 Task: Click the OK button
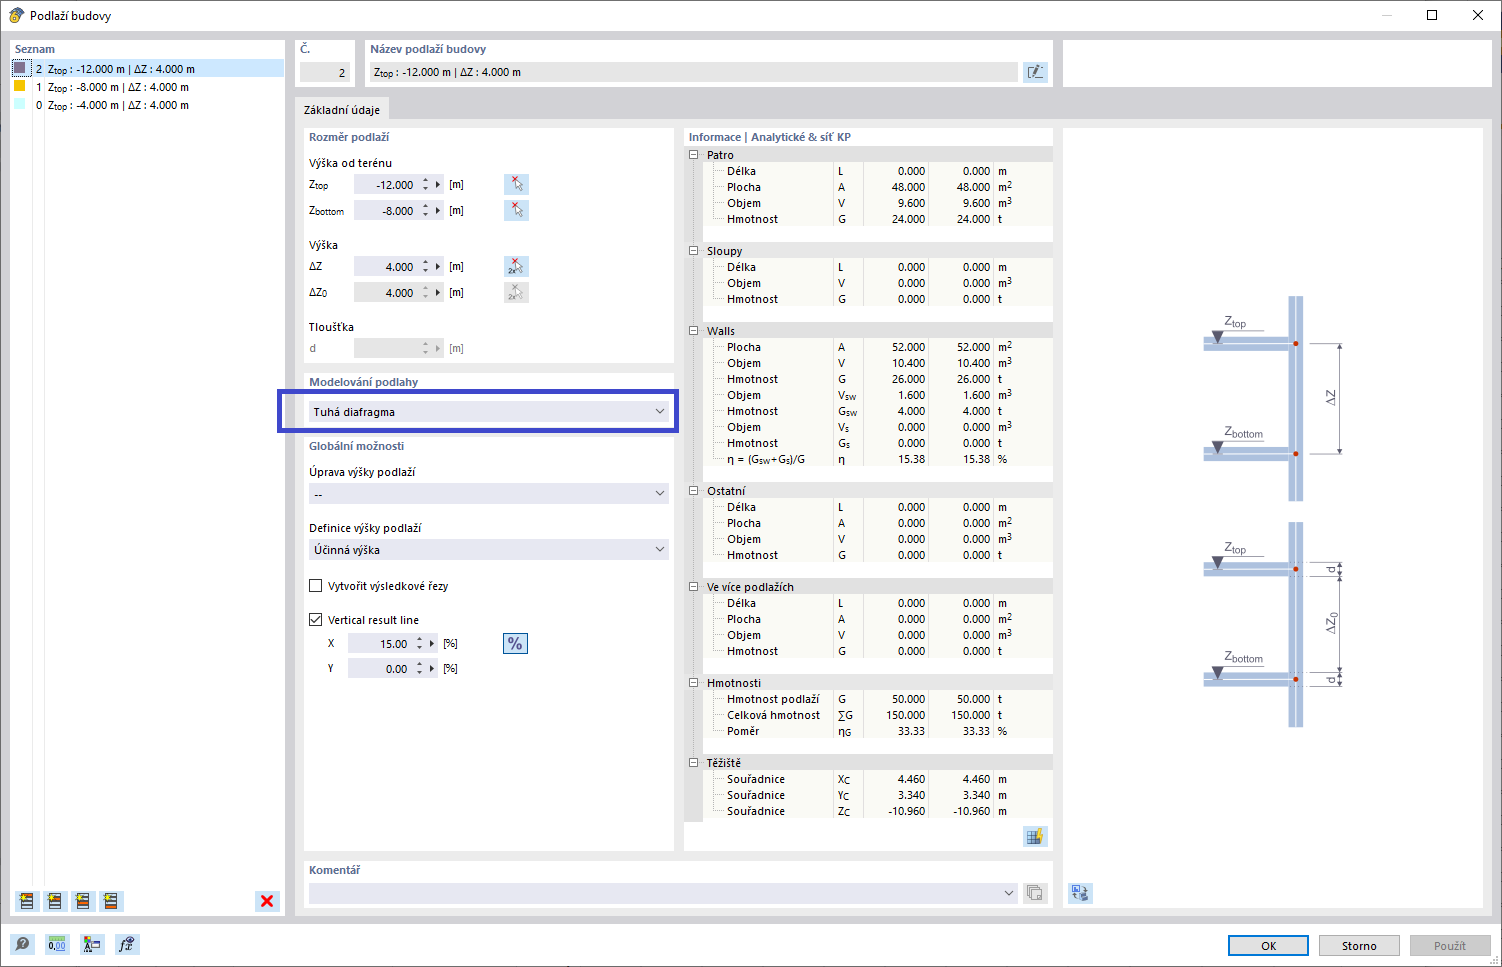(1268, 946)
